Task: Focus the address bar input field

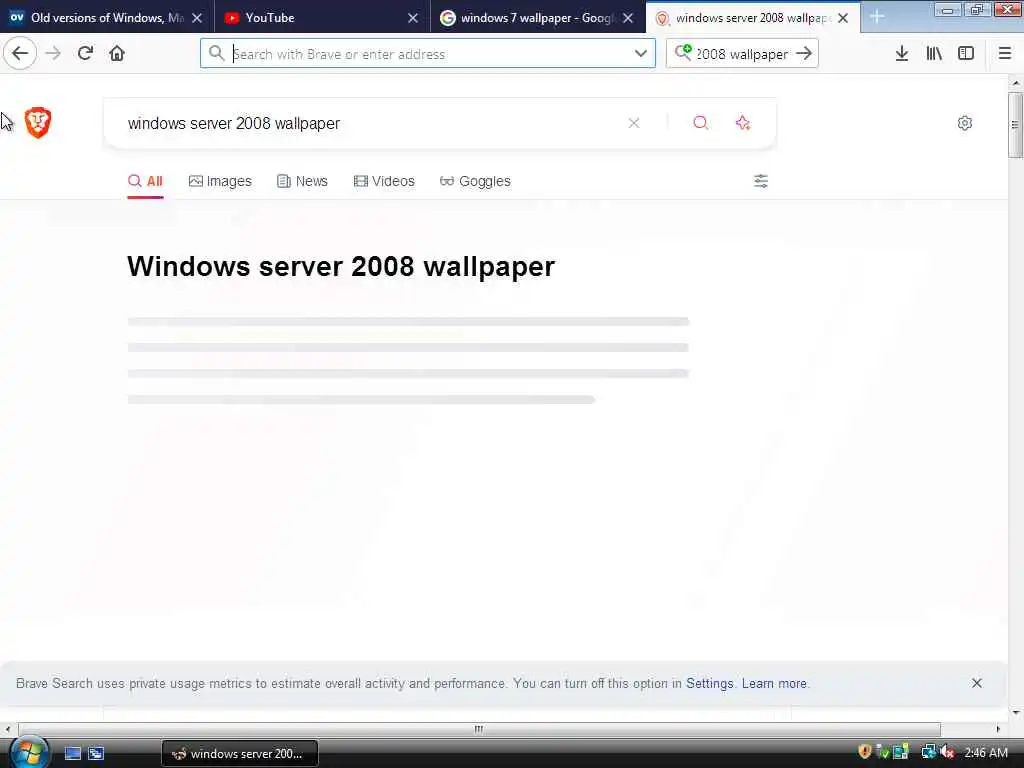Action: point(428,53)
